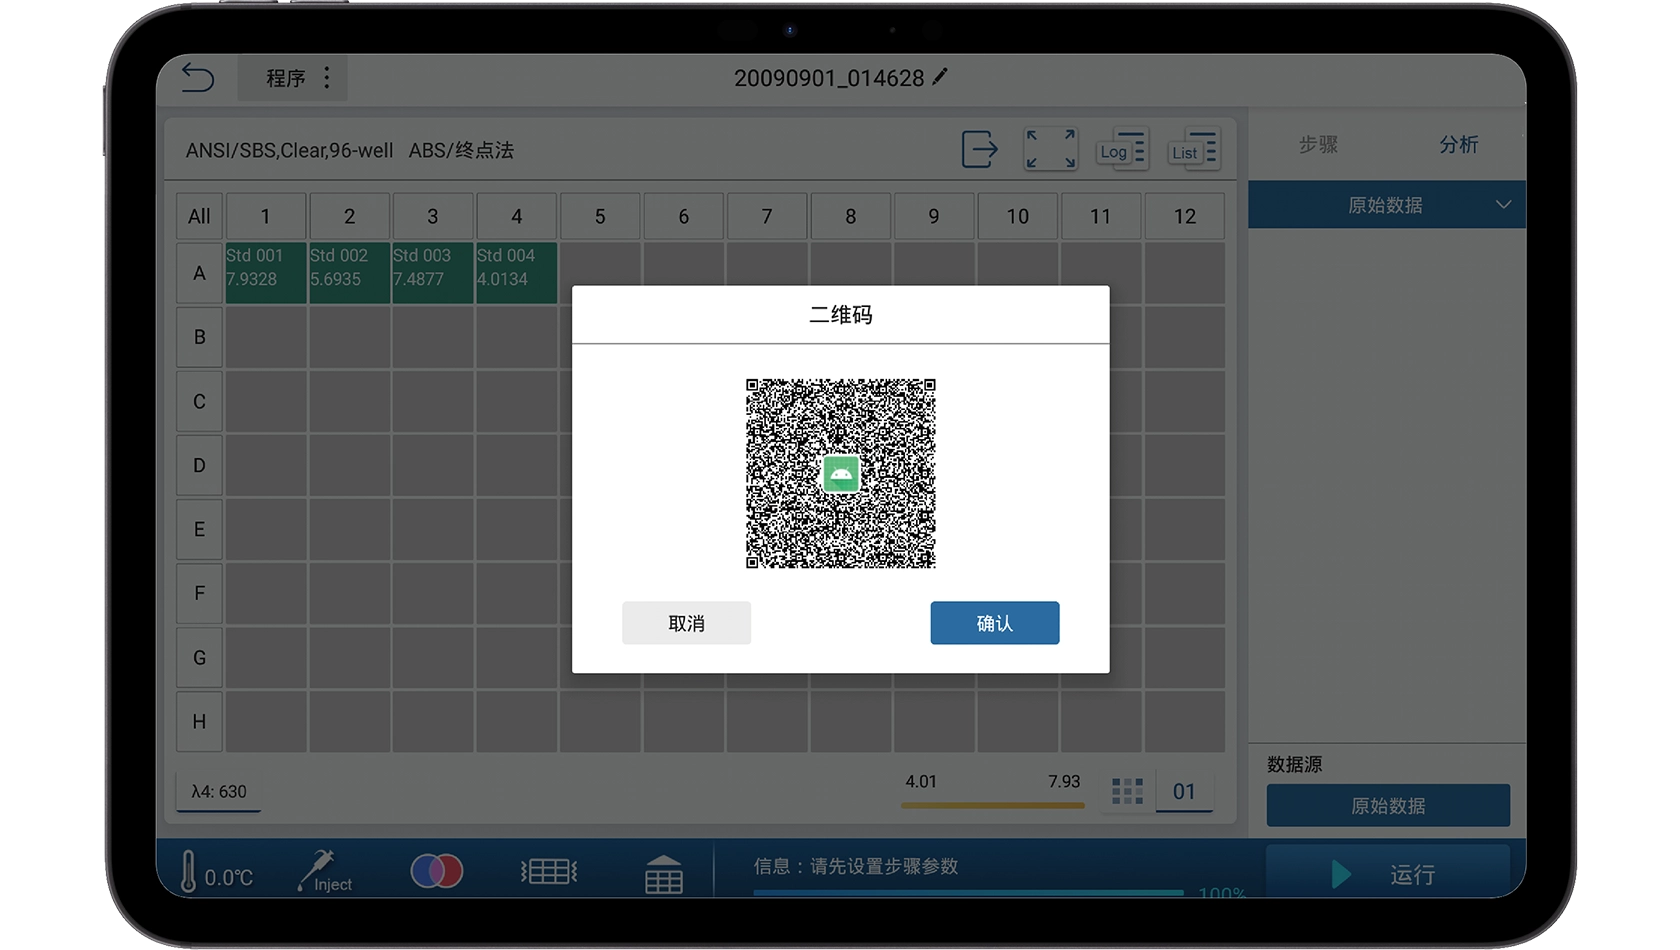Image resolution: width=1680 pixels, height=950 pixels.
Task: Select all wells with All button
Action: (199, 216)
